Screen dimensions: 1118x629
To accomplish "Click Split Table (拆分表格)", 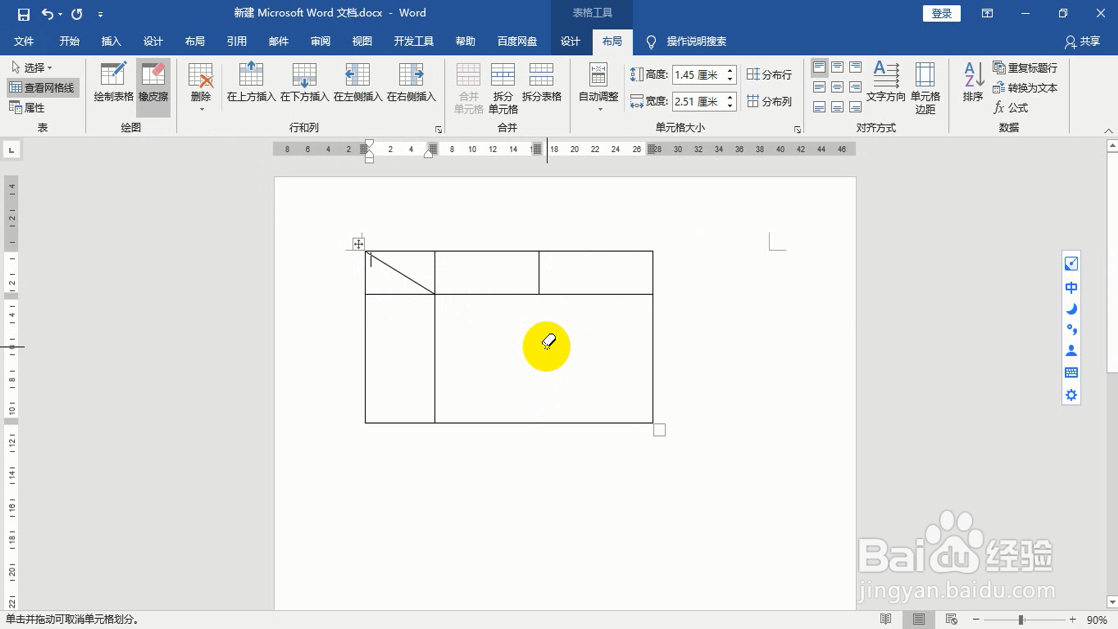I will coord(542,83).
